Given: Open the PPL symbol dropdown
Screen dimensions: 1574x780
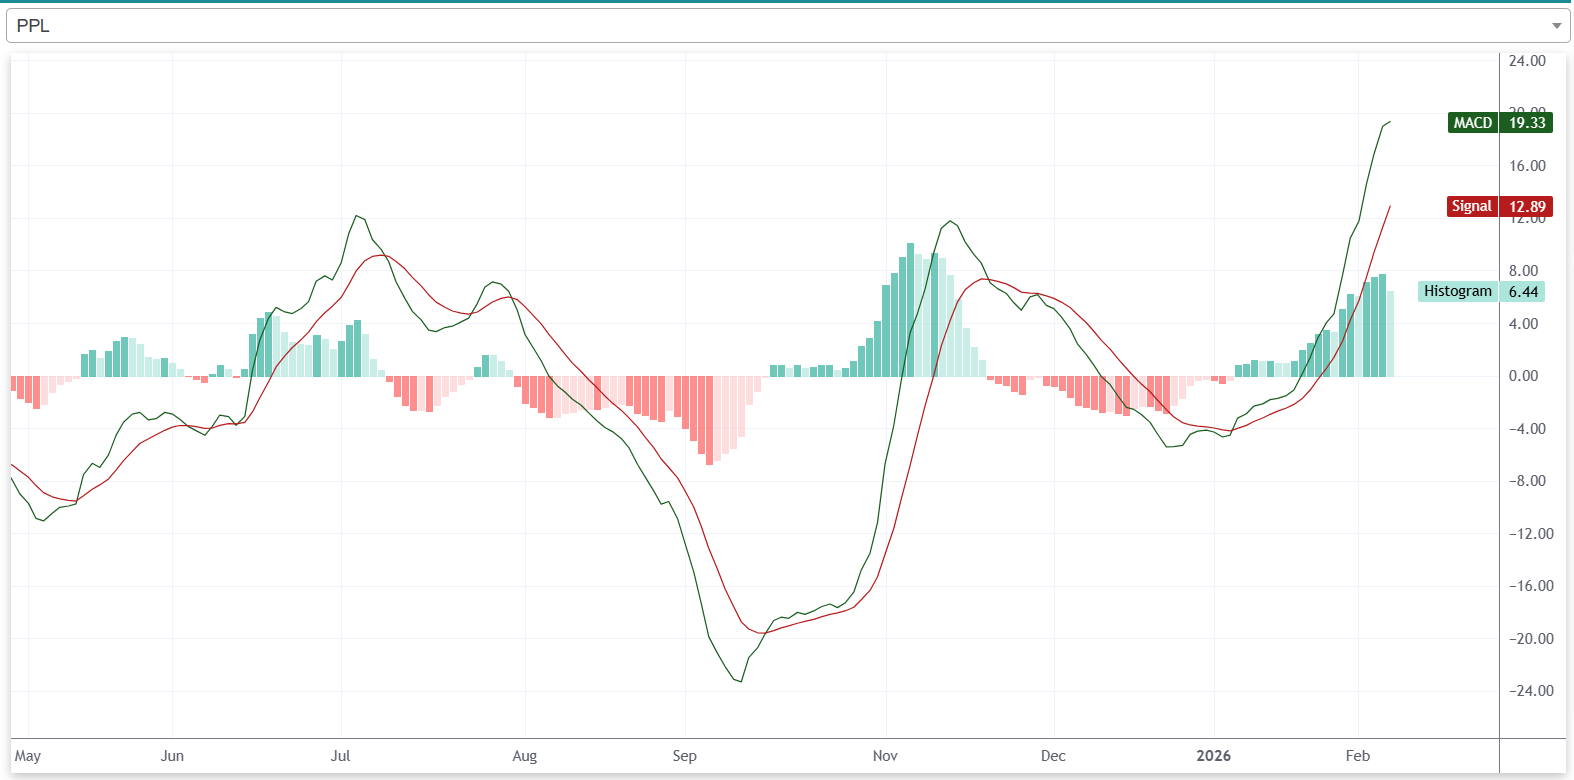Looking at the screenshot, I should 780,26.
